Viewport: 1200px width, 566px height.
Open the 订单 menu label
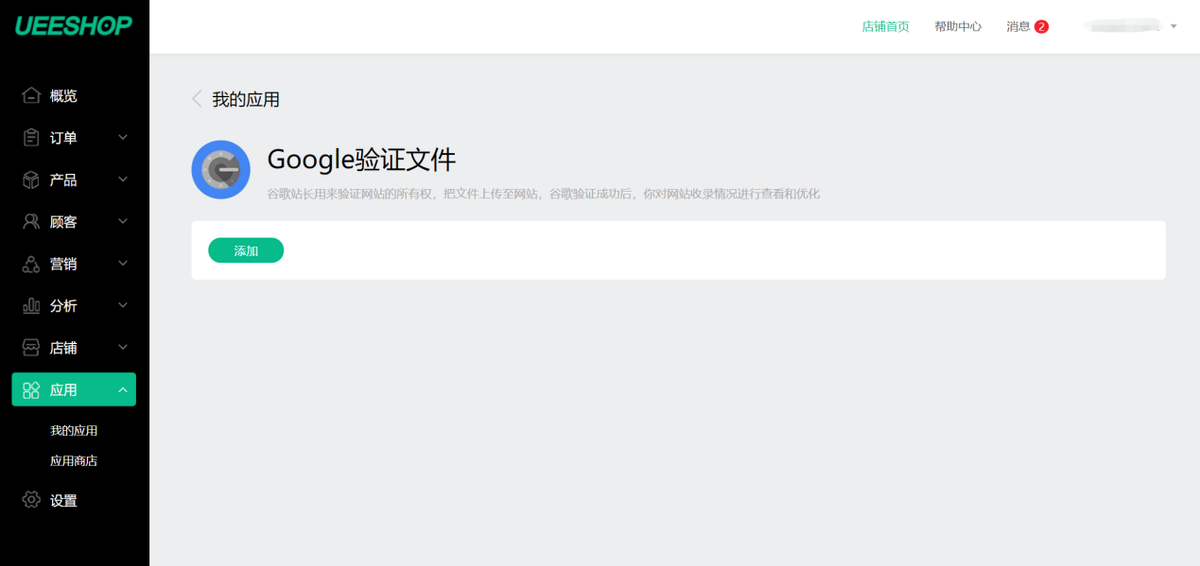(63, 138)
